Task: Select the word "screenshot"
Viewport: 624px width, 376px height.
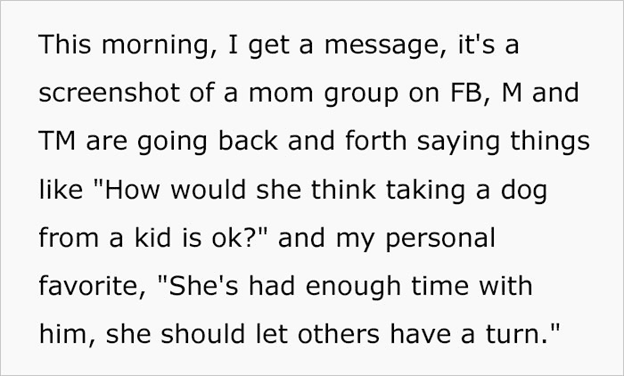Action: (109, 93)
